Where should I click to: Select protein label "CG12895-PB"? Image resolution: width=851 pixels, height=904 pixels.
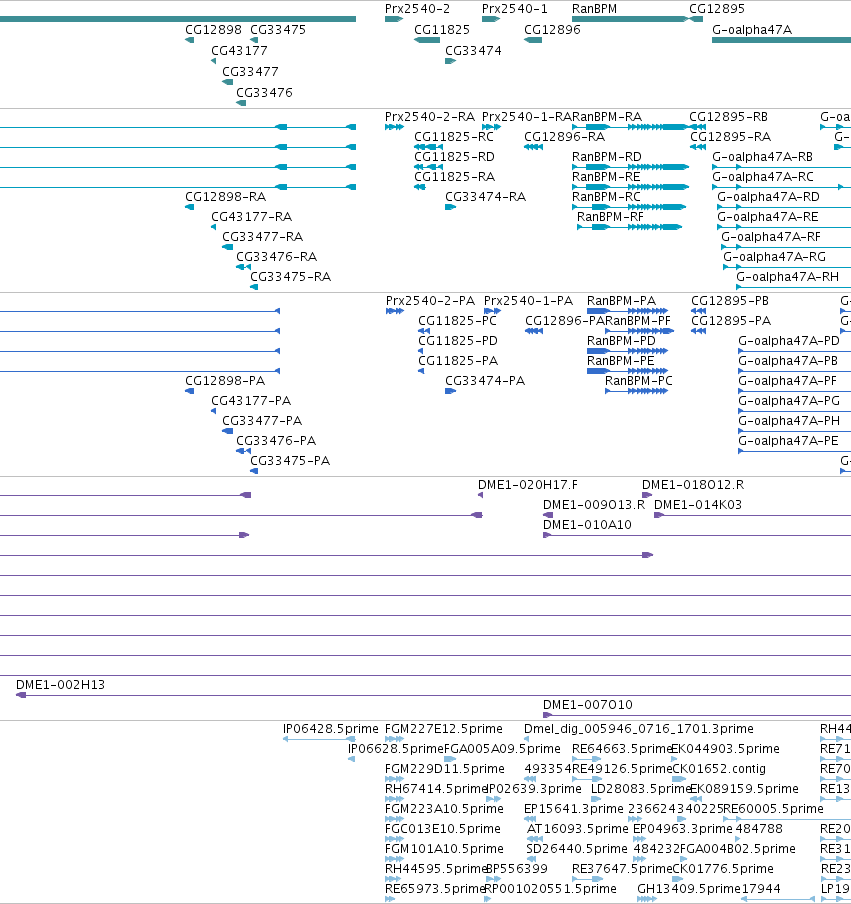tap(730, 301)
